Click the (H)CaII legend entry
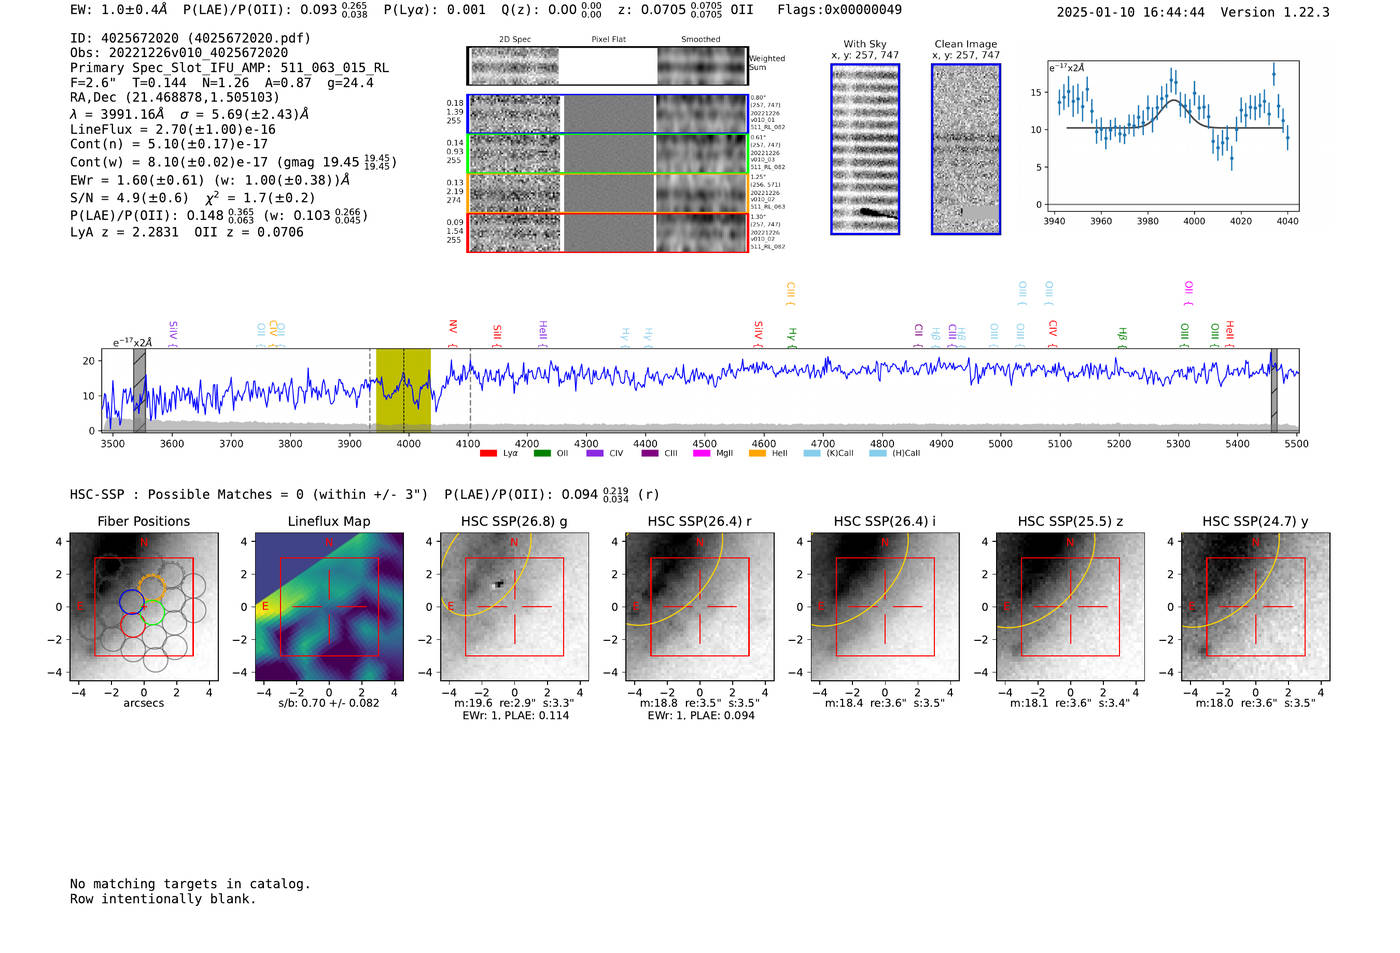 tap(895, 454)
